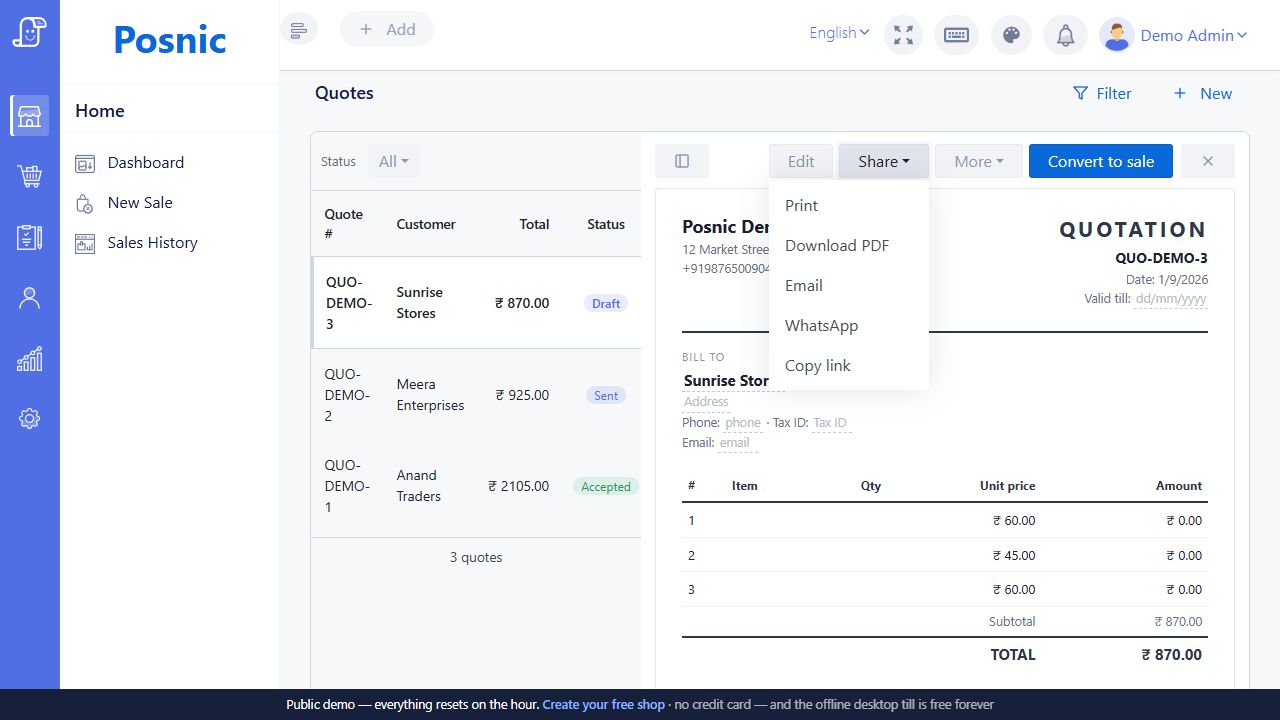Click the Unit price column header
This screenshot has width=1280, height=720.
(x=1007, y=486)
